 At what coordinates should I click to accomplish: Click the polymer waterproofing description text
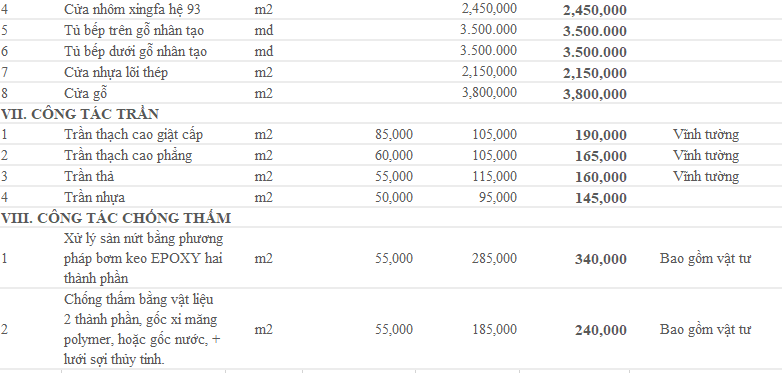(x=142, y=329)
